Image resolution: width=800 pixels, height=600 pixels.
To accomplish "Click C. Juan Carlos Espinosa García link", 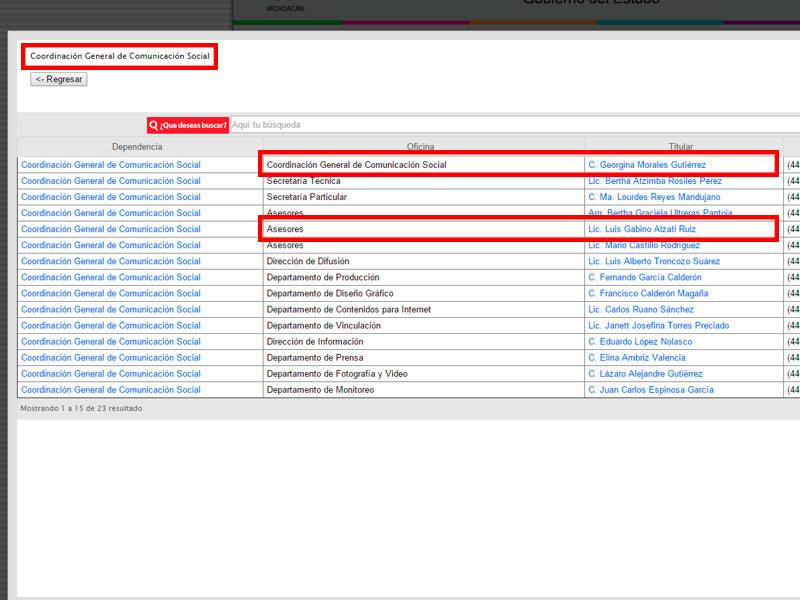I will pyautogui.click(x=651, y=389).
